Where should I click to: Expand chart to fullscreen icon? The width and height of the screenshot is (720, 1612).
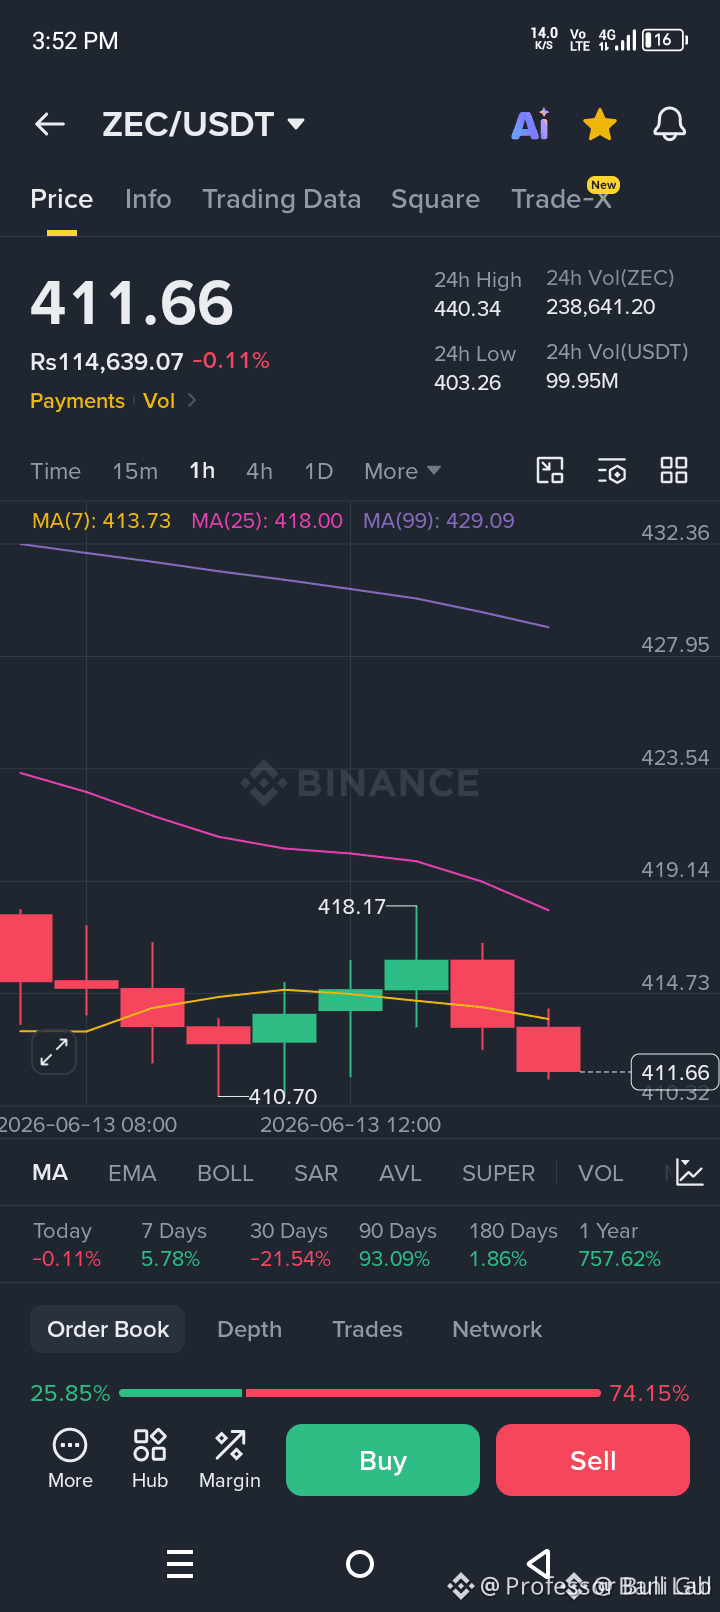point(54,1052)
